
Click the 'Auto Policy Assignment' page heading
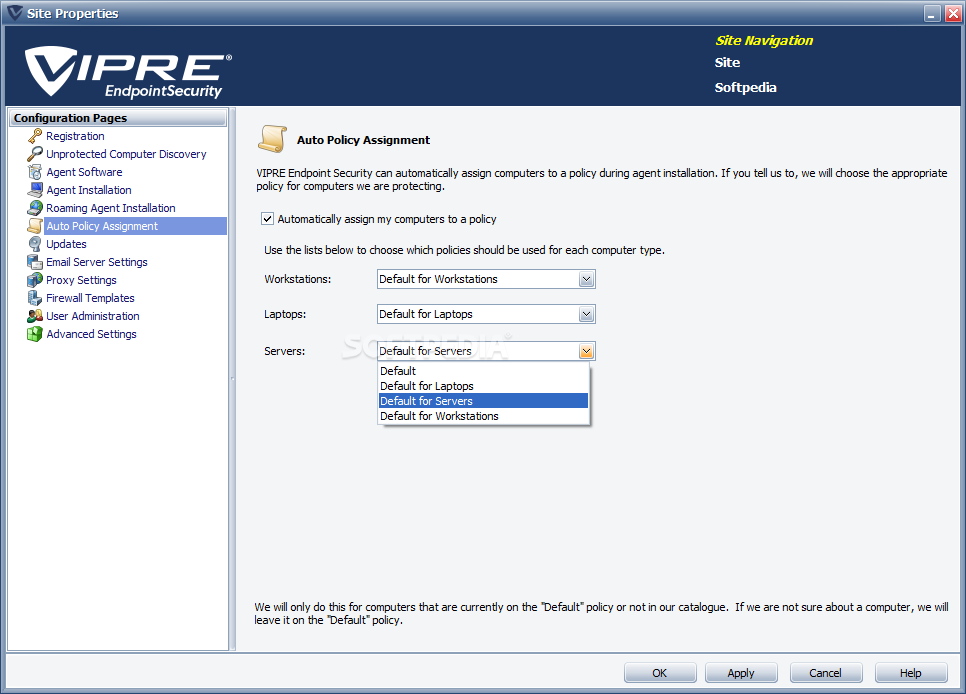pos(363,140)
